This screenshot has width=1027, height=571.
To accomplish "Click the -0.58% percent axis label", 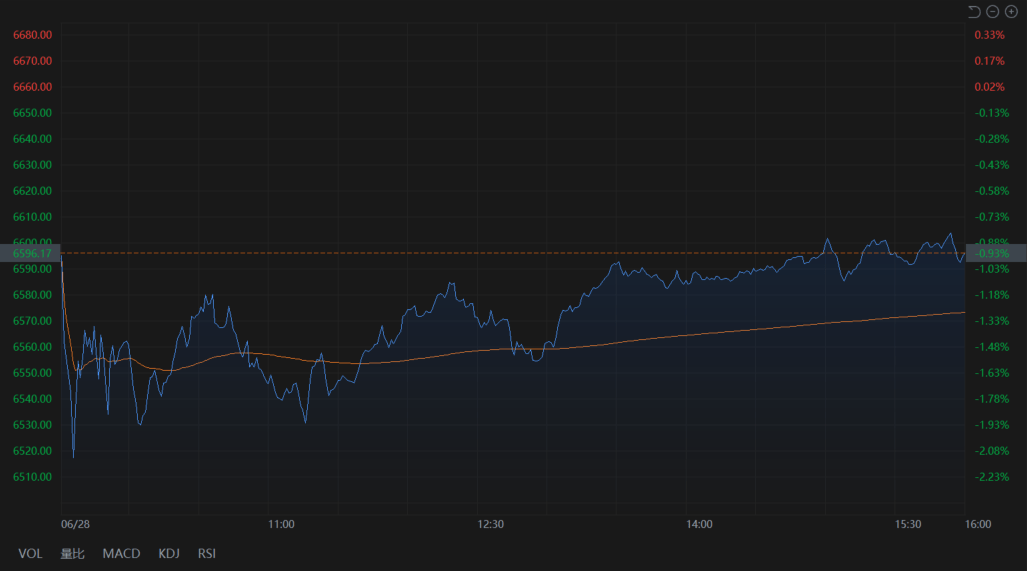I will point(992,191).
